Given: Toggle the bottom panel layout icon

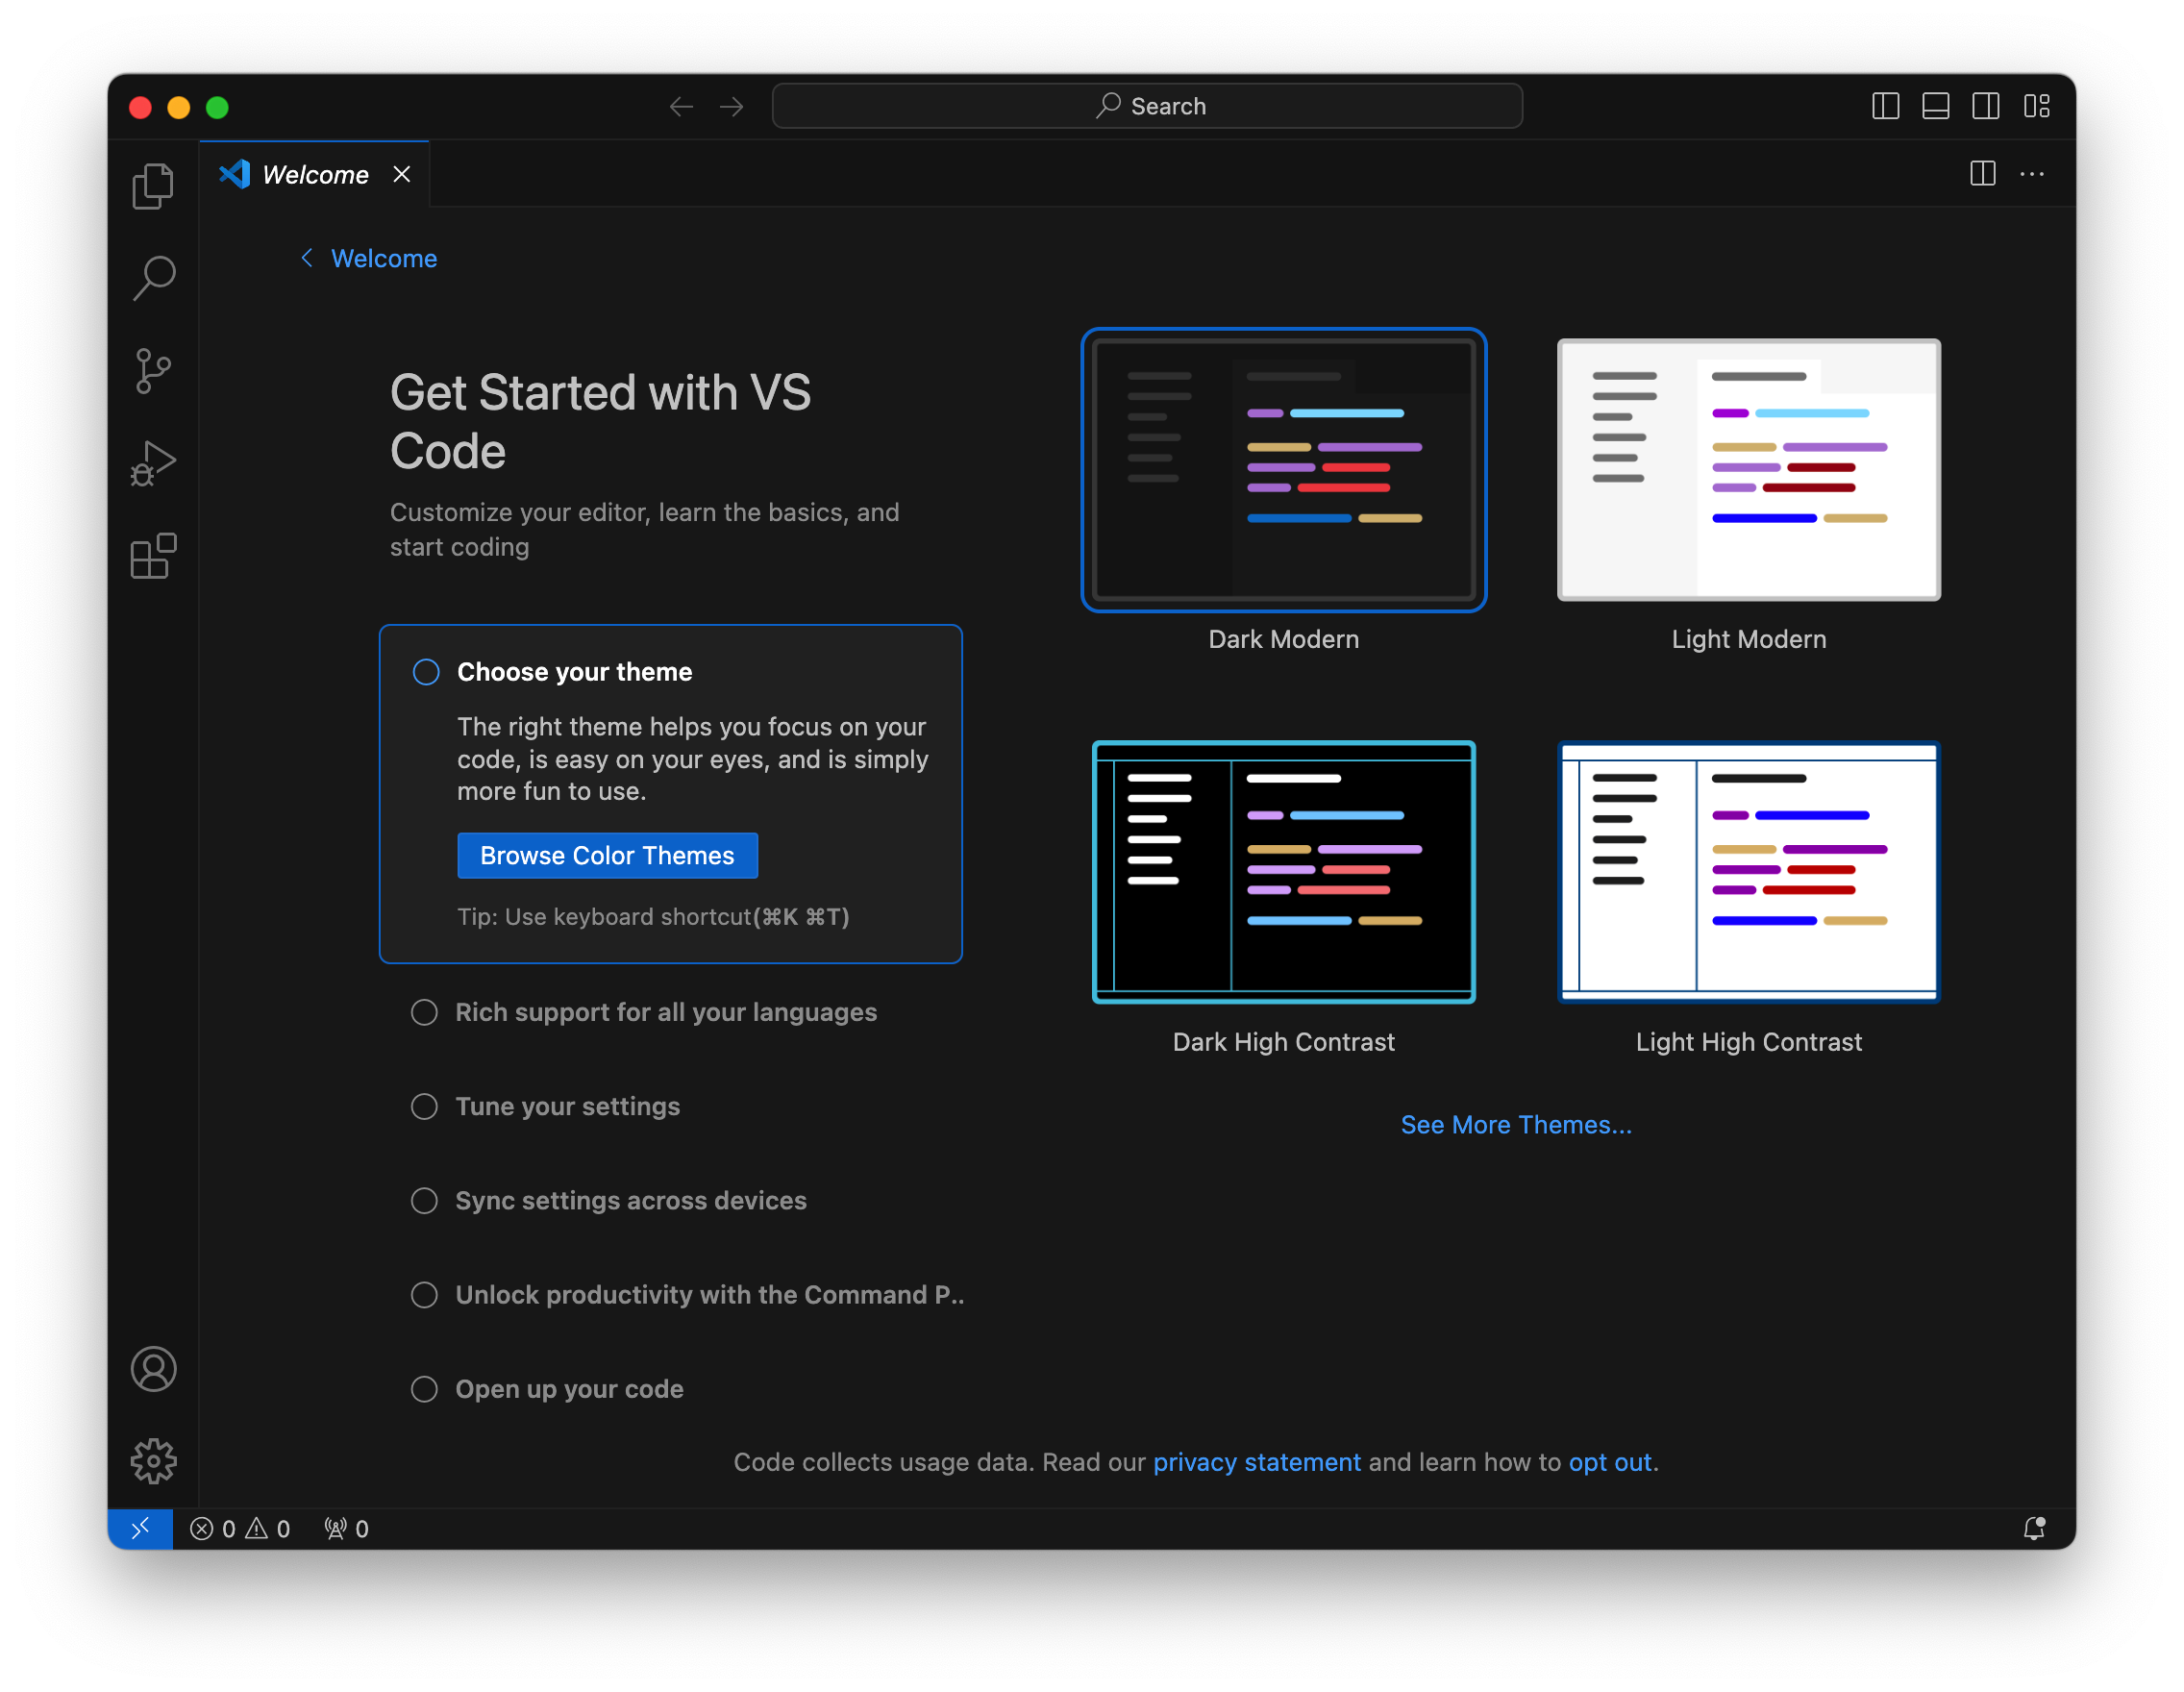Looking at the screenshot, I should 1935,106.
